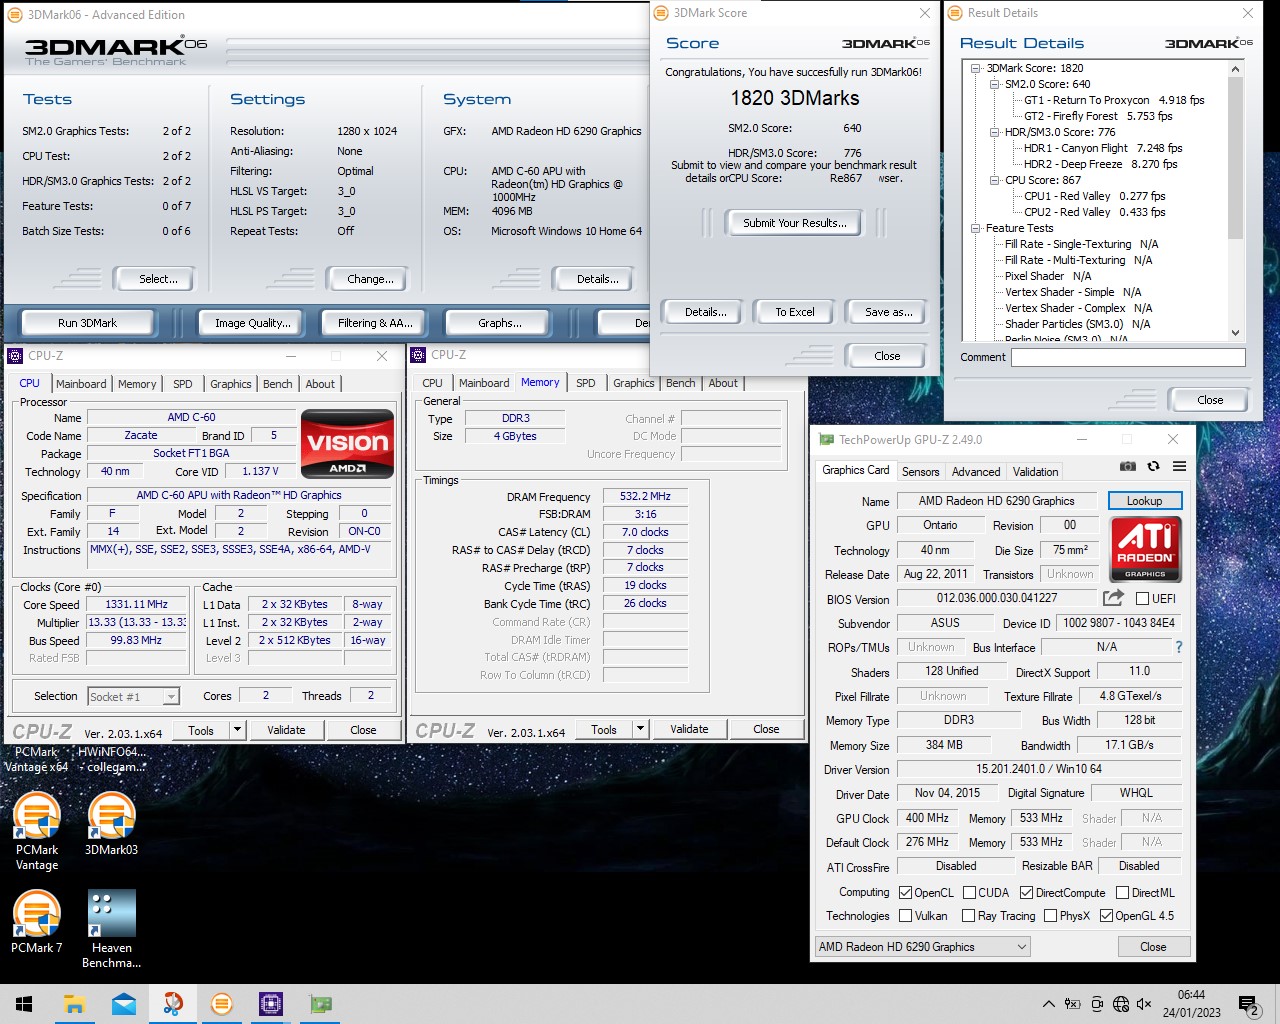Toggle the CUDA checkbox
The width and height of the screenshot is (1280, 1024).
tap(969, 893)
